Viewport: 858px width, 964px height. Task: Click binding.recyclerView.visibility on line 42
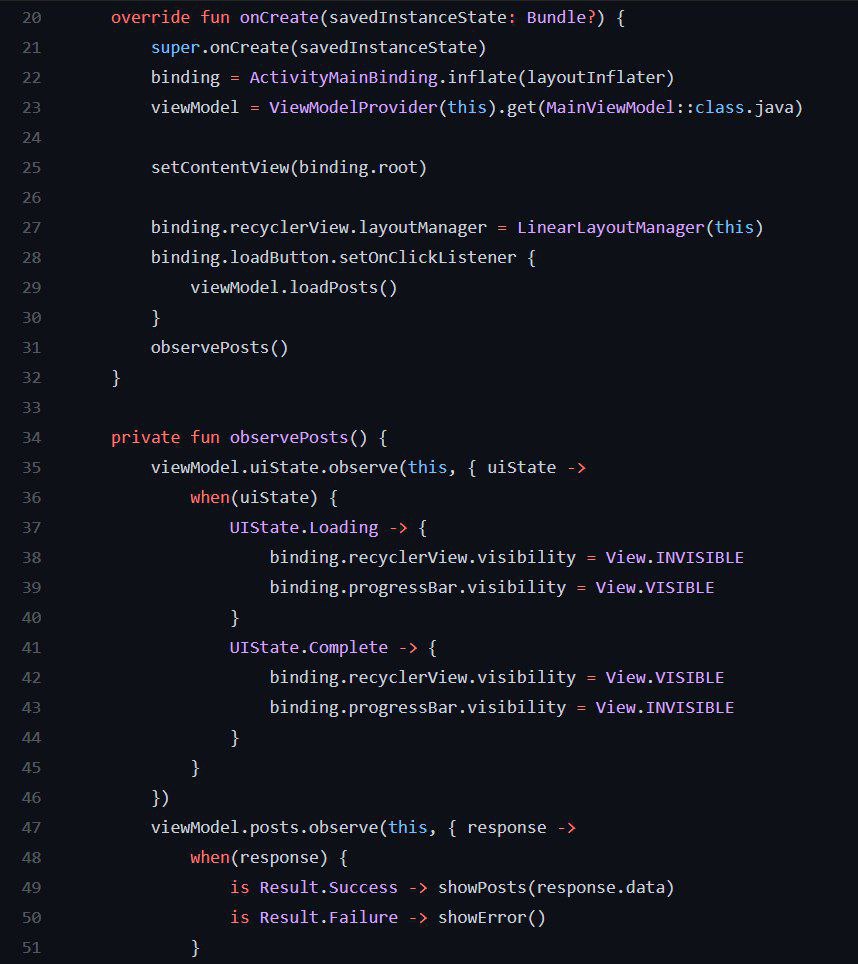(x=422, y=678)
